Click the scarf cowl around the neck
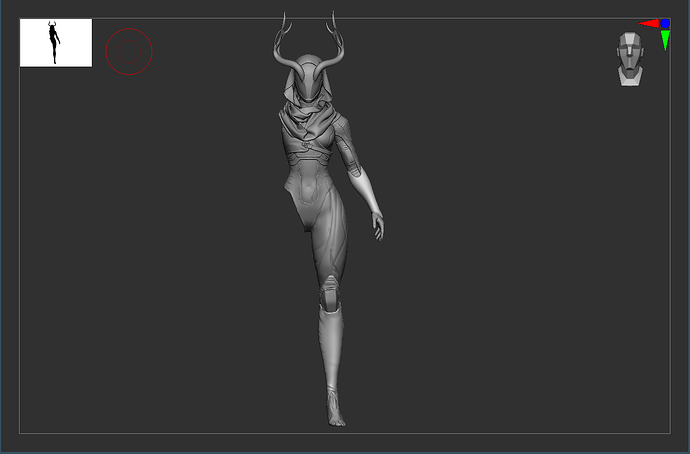This screenshot has height=454, width=690. coord(308,125)
